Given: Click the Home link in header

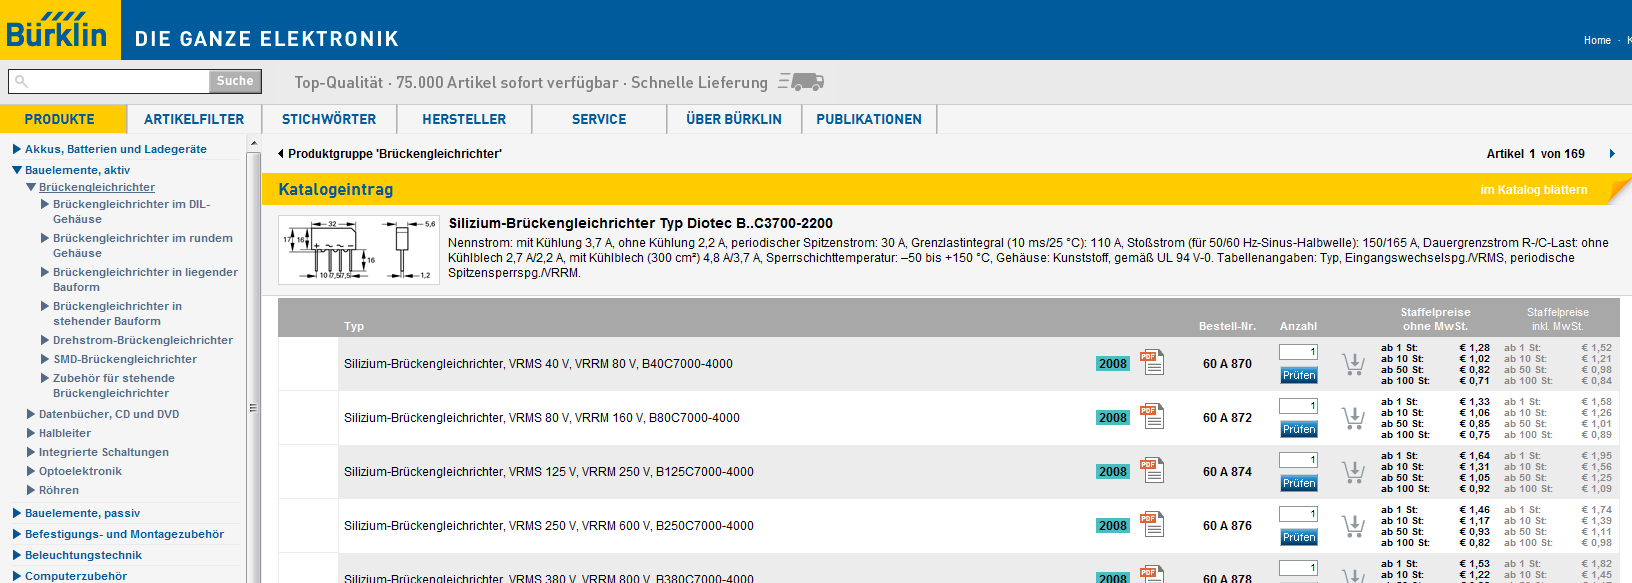Looking at the screenshot, I should (x=1597, y=41).
